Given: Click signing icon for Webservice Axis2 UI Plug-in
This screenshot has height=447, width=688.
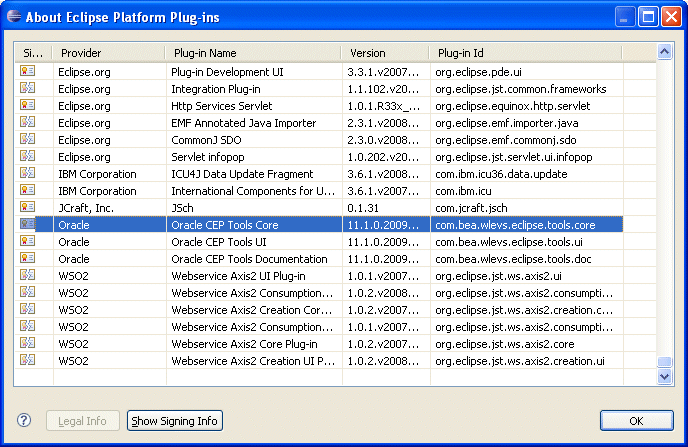Looking at the screenshot, I should point(28,275).
